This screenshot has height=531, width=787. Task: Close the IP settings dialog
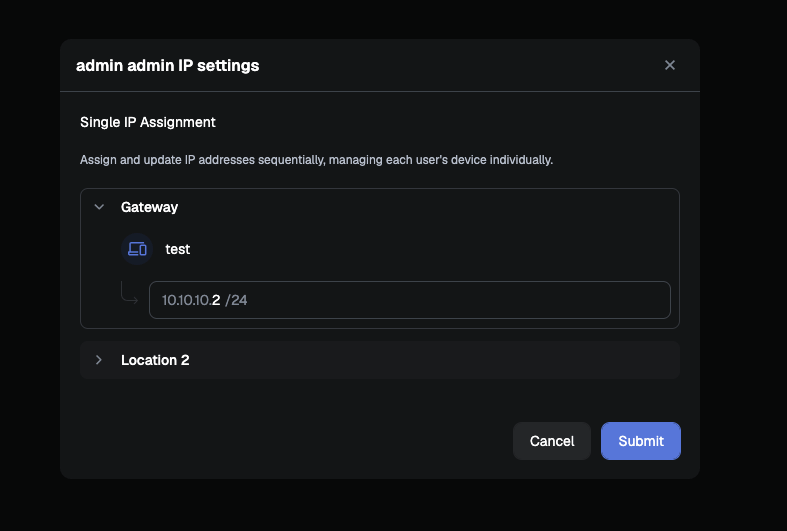(x=670, y=65)
